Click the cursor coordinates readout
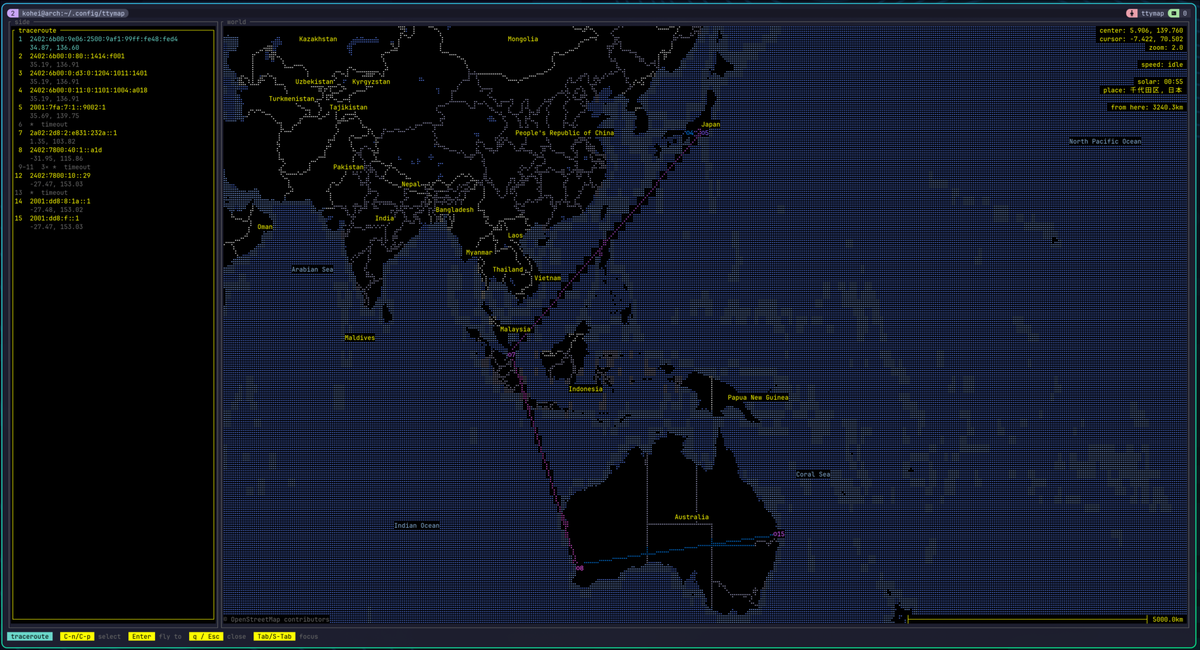Screen dimensions: 1200x650 (x=1141, y=39)
